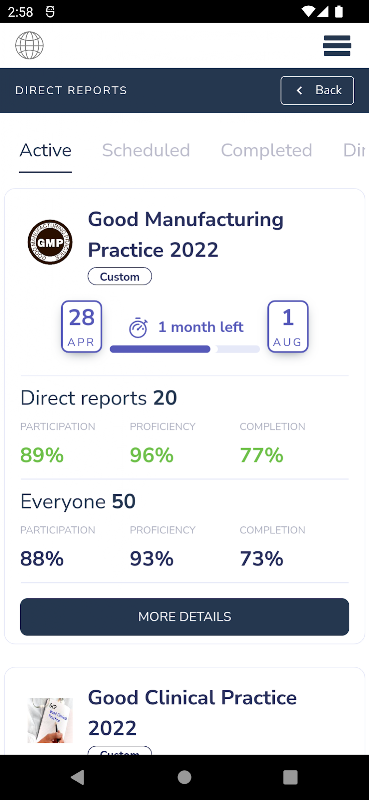Tap the stopwatch icon beside 1 month left
Image resolution: width=369 pixels, height=800 pixels.
tap(138, 328)
